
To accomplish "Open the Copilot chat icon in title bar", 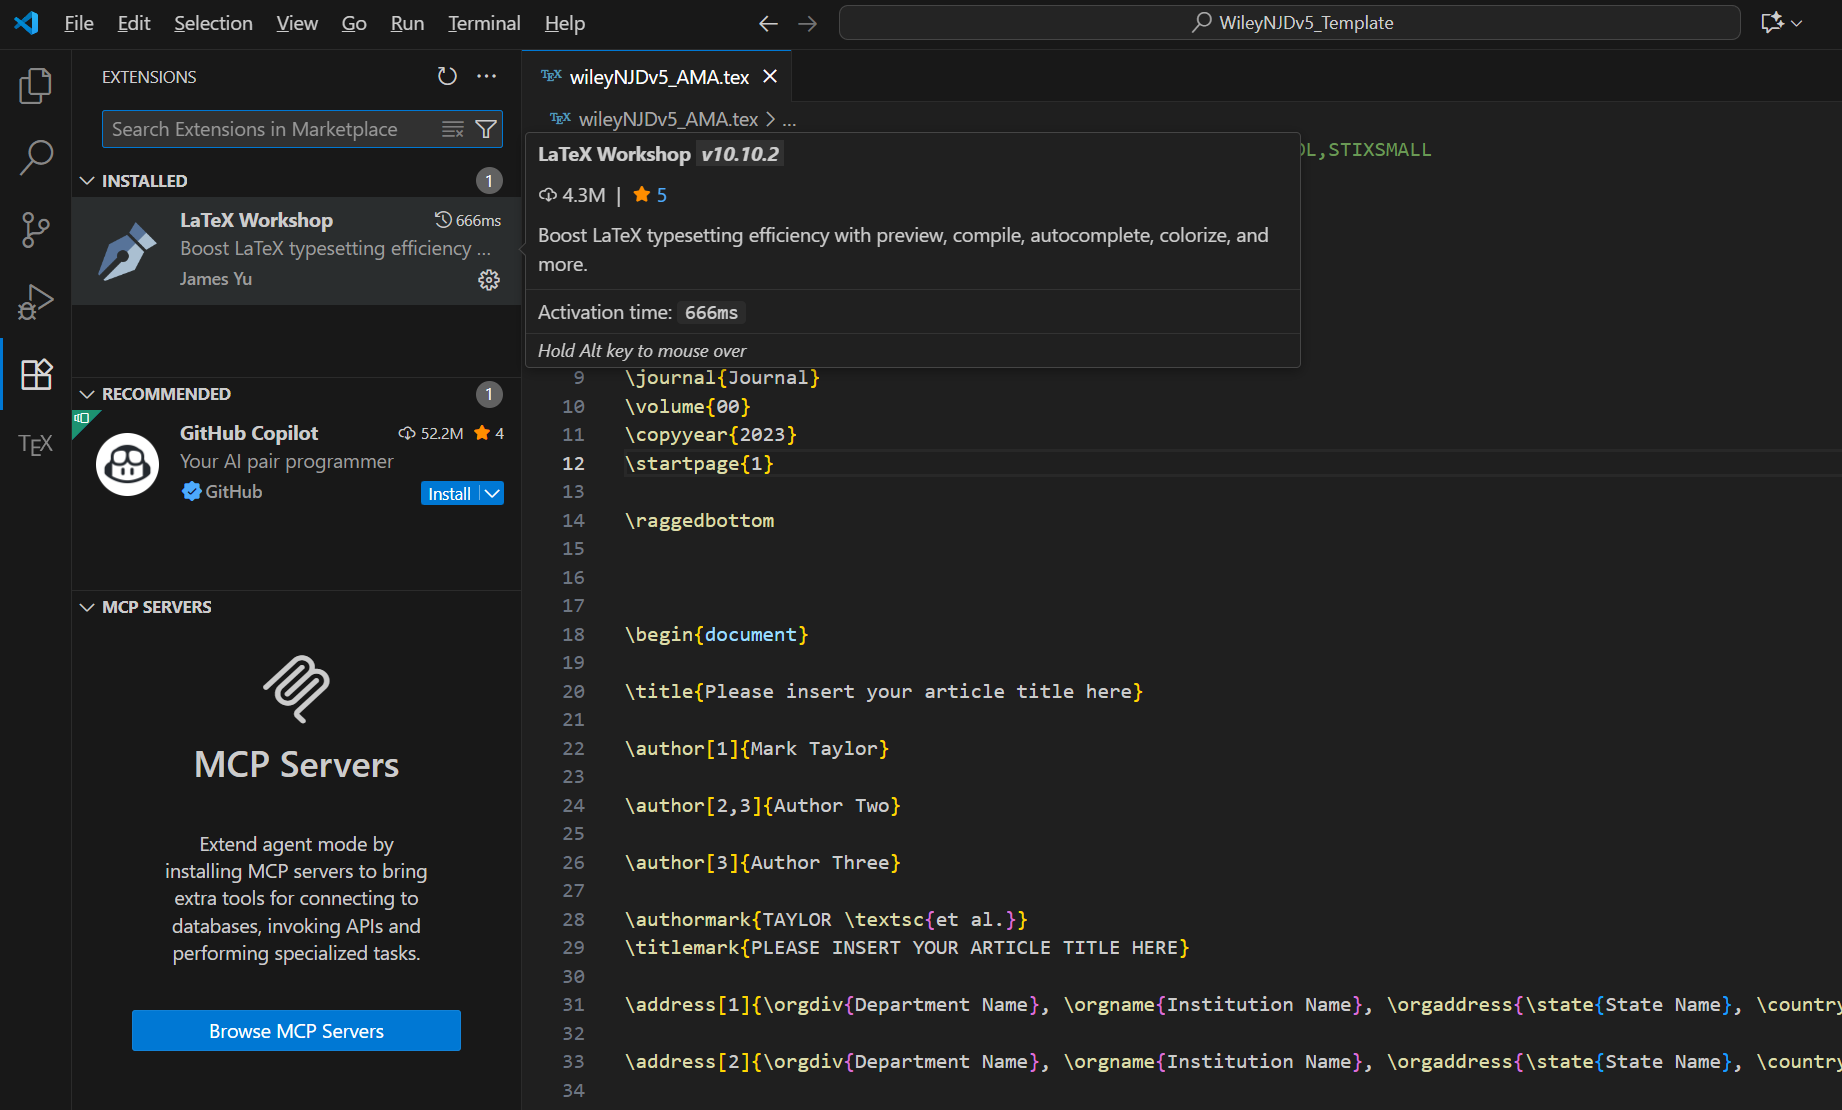I will pyautogui.click(x=1772, y=23).
